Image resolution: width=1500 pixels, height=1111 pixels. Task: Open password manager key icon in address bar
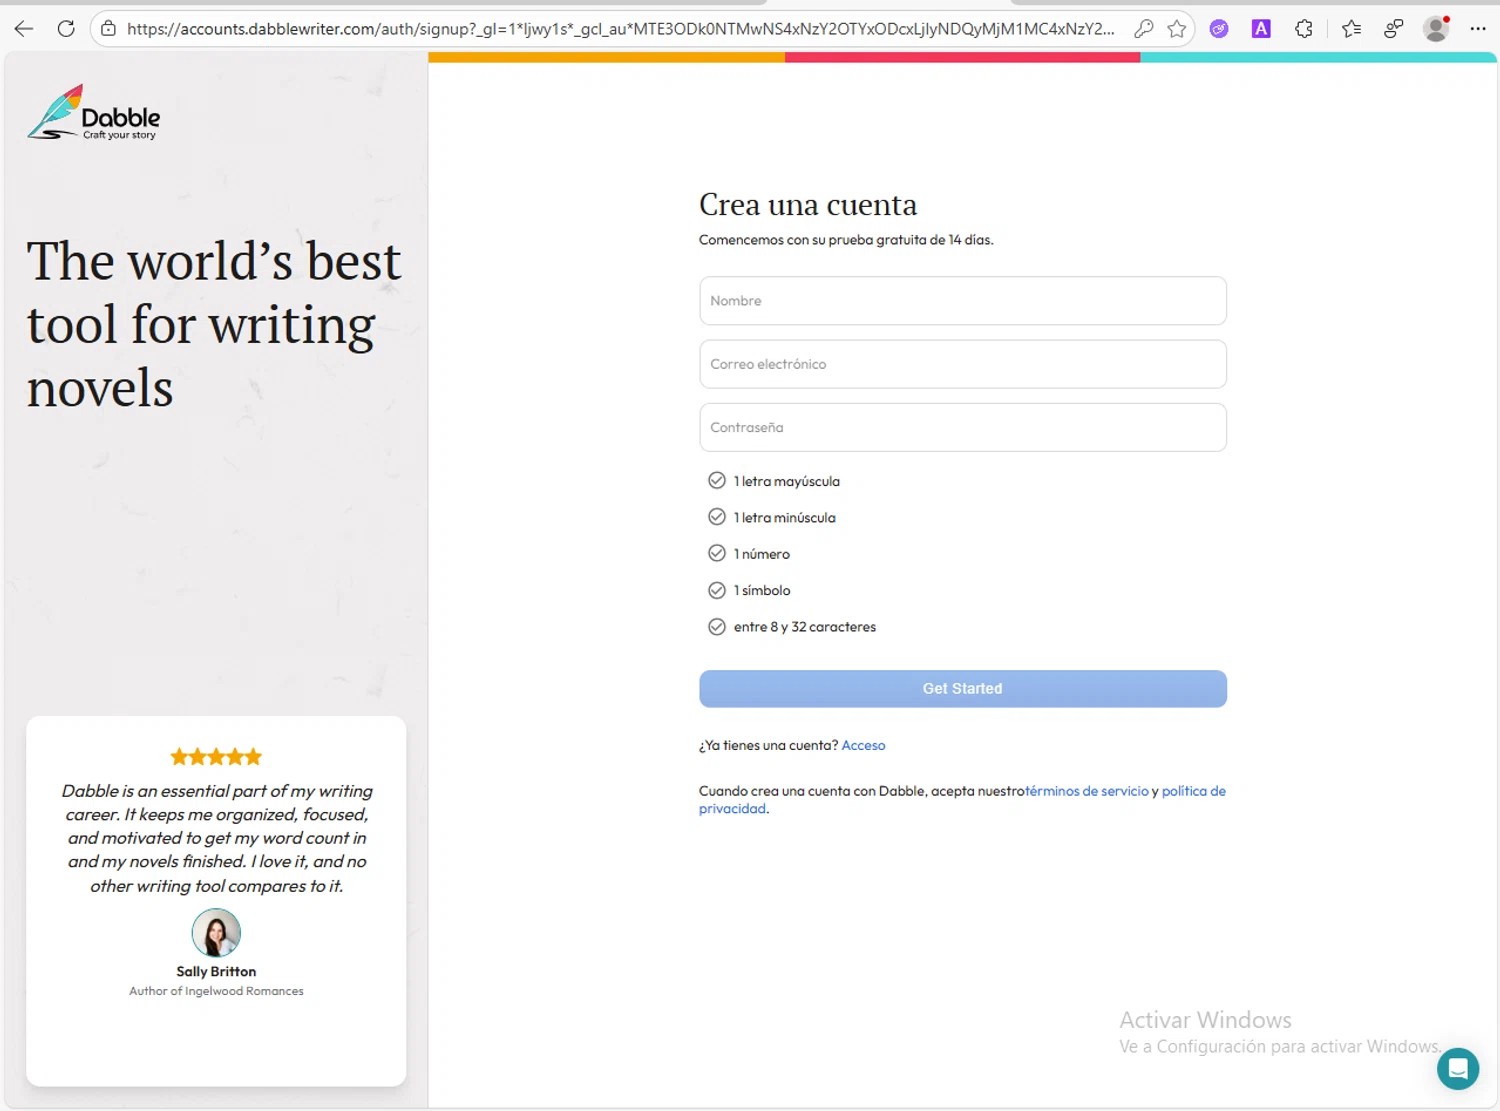(x=1144, y=29)
